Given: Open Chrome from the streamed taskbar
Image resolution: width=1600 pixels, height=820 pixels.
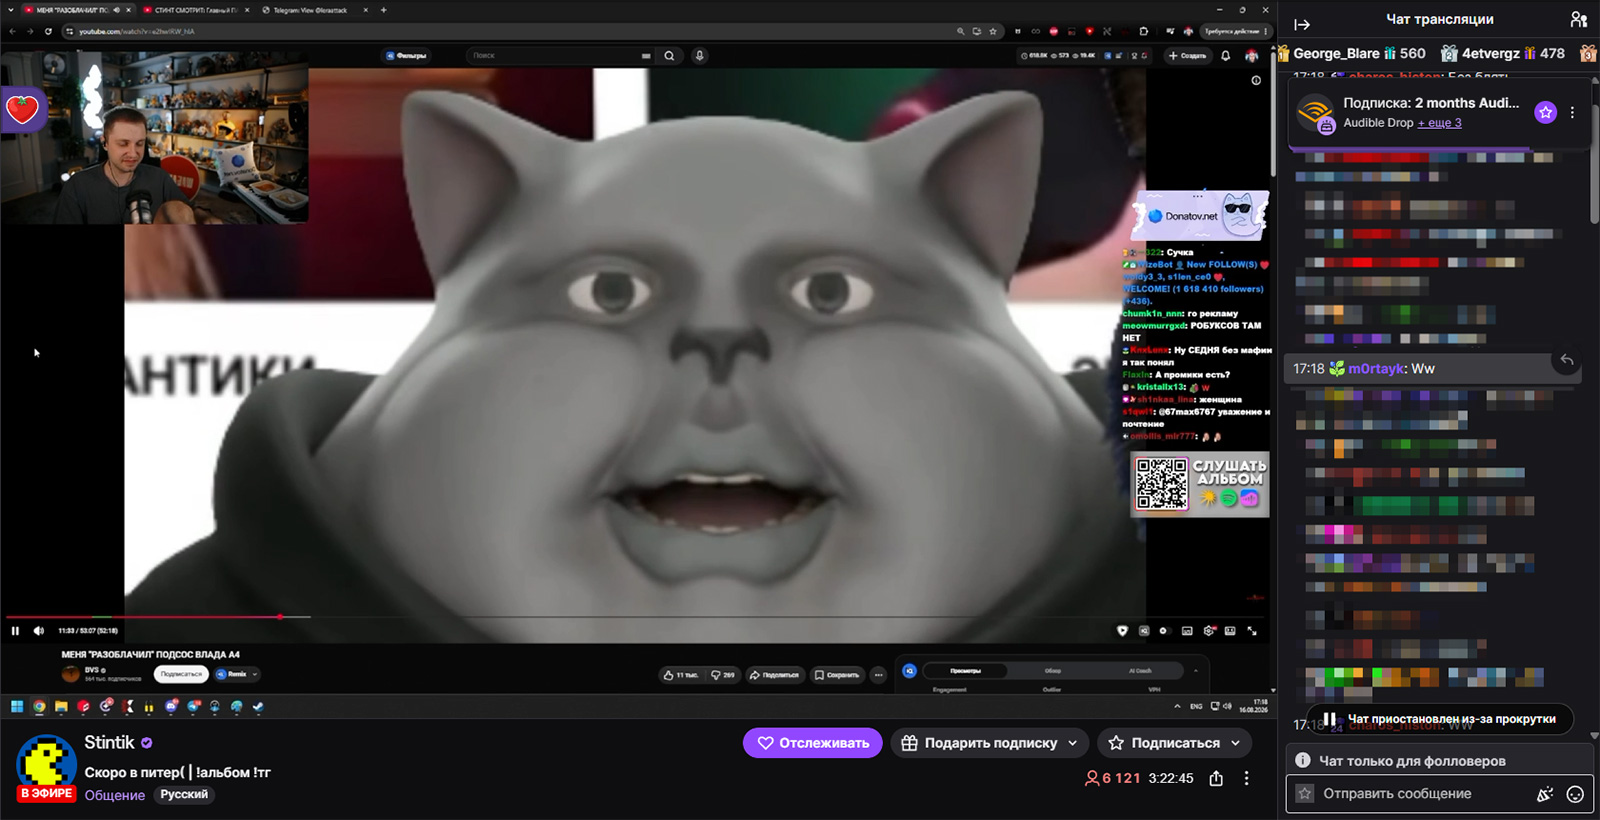Looking at the screenshot, I should coord(39,706).
